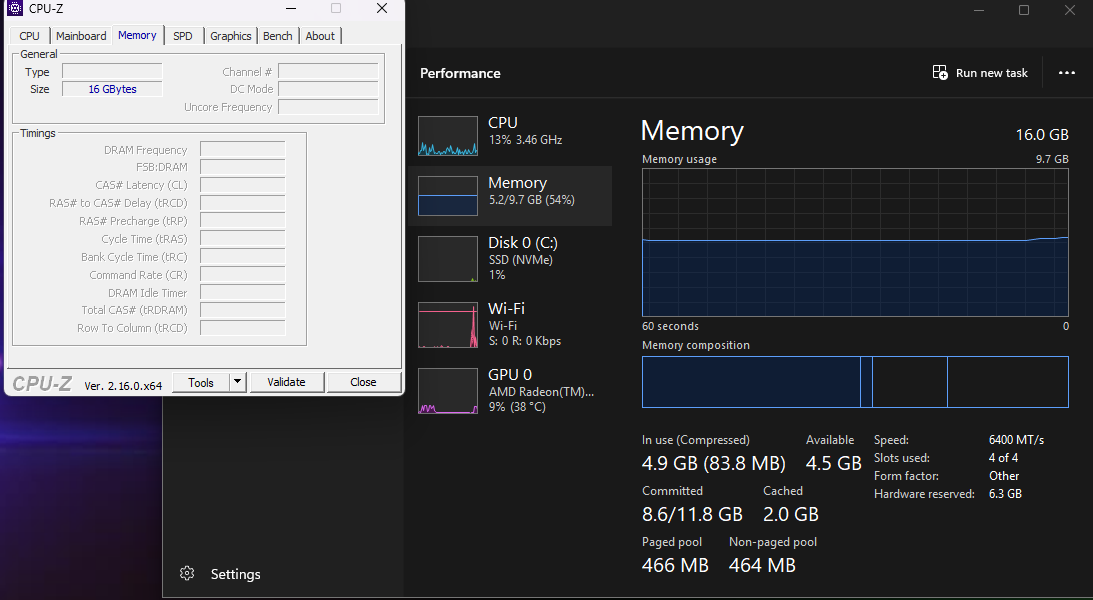The image size is (1093, 600).
Task: Show the Wi-Fi activity graph
Action: pyautogui.click(x=448, y=324)
